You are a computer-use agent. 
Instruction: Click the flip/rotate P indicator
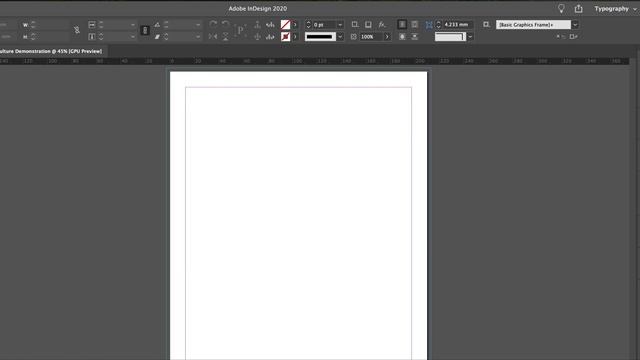click(x=240, y=30)
